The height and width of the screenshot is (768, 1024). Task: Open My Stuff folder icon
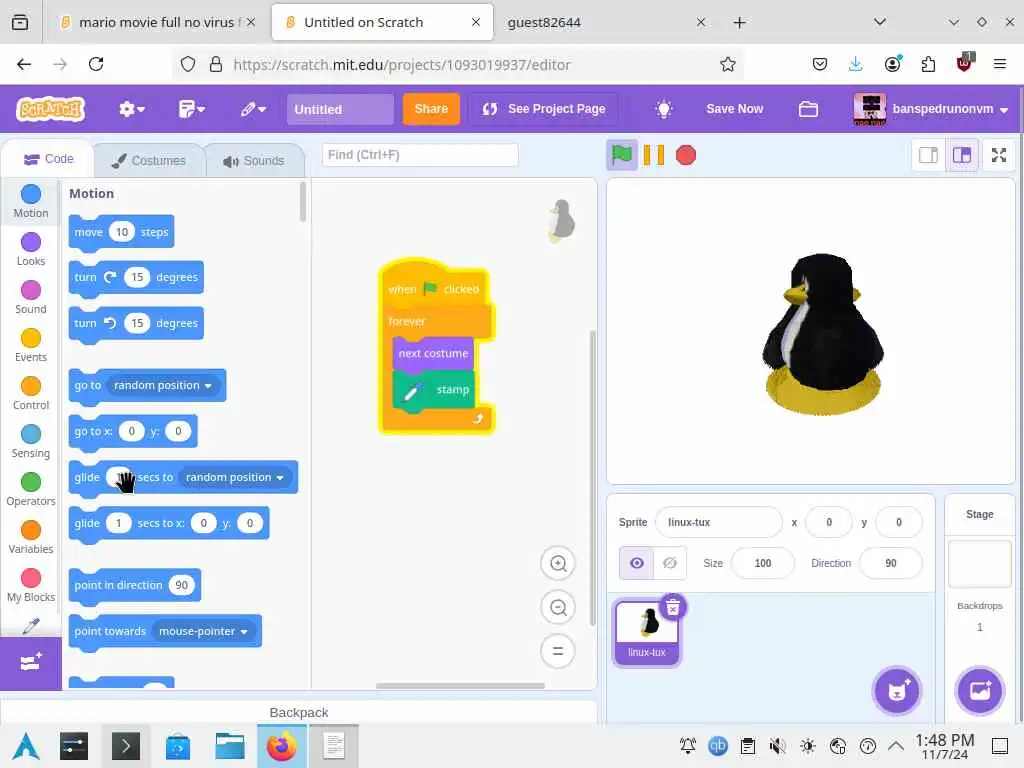point(808,109)
